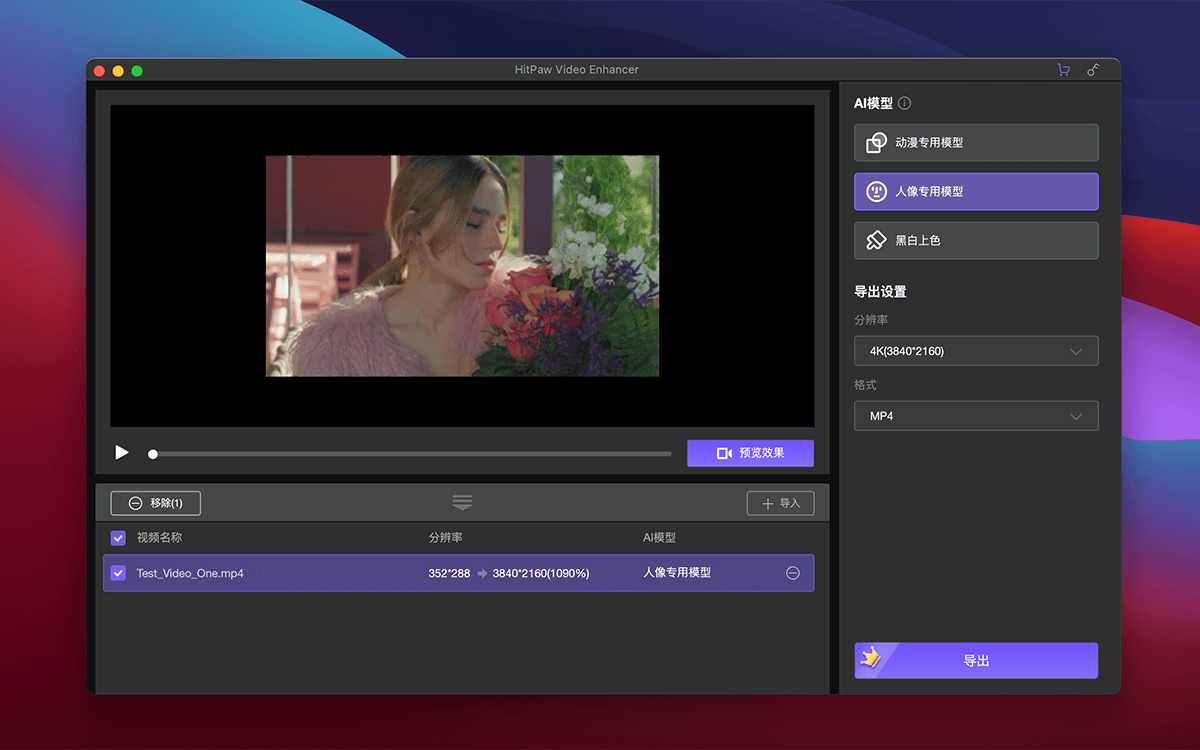Open the shopping cart purchase icon
Screen dimensions: 1200x750
(1063, 70)
